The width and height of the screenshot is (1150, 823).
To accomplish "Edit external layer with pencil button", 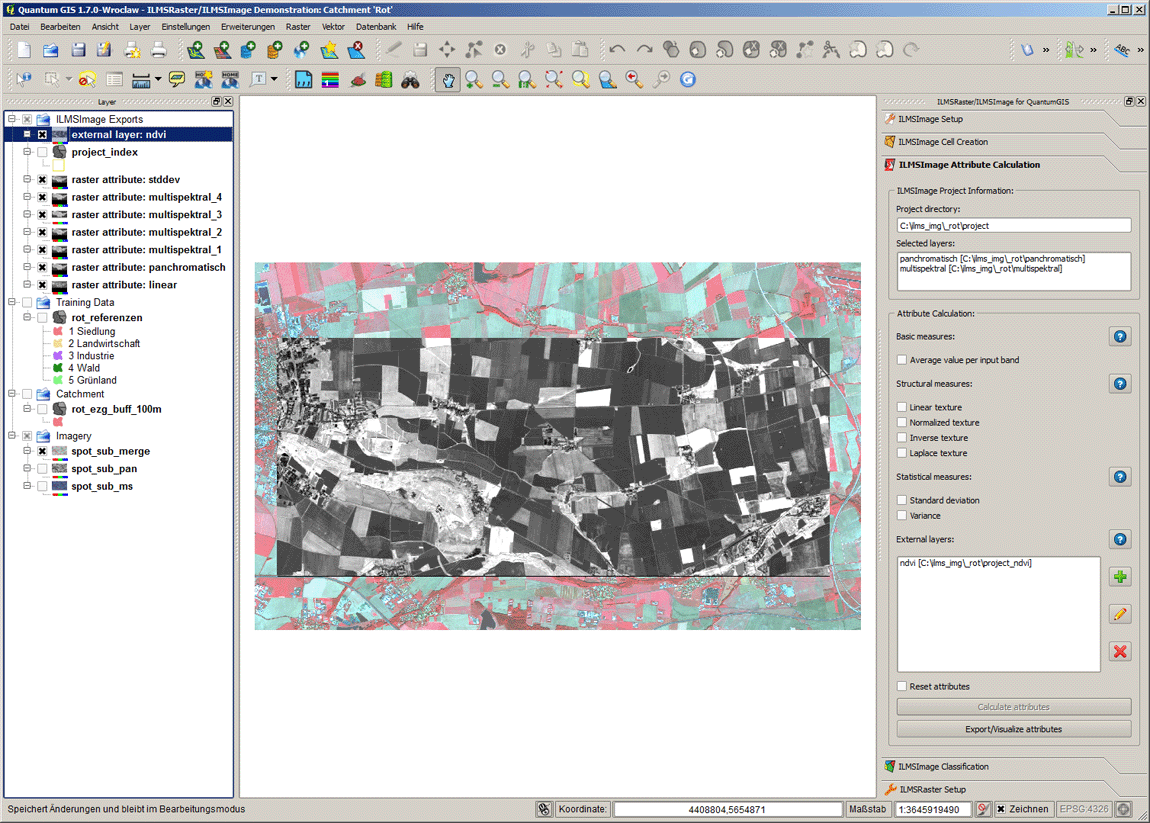I will (x=1120, y=614).
